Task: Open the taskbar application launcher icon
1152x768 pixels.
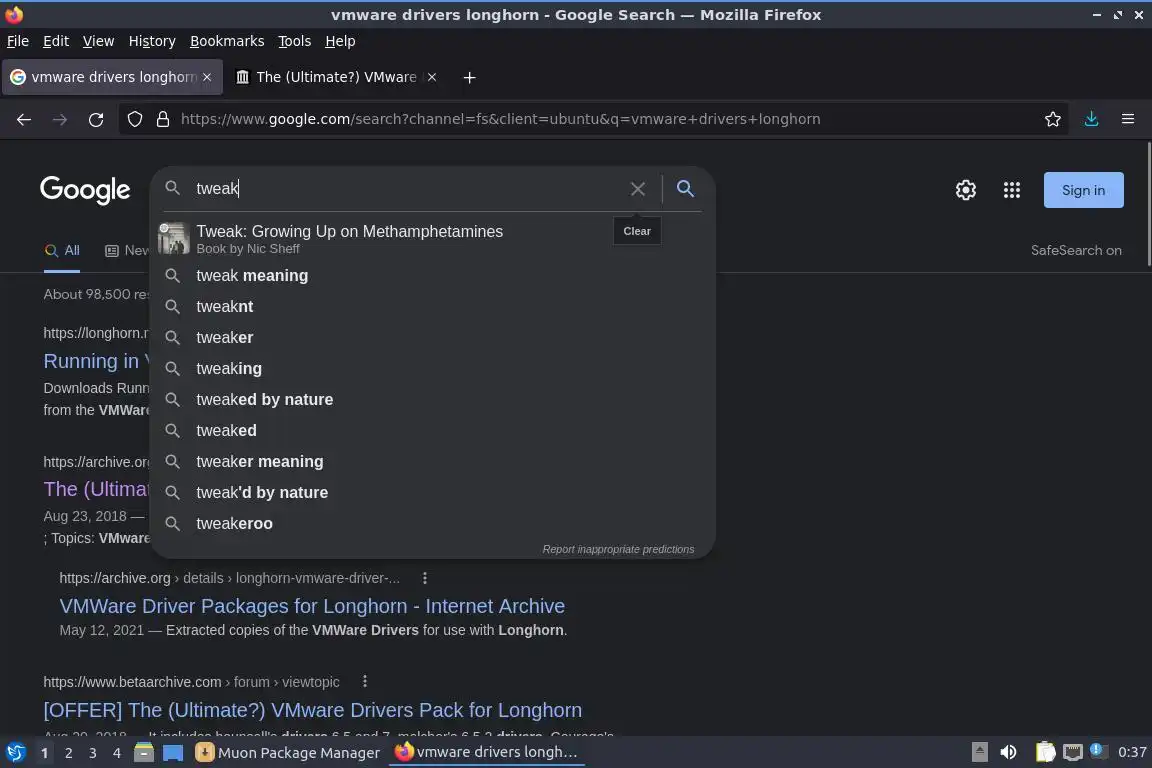Action: 15,753
